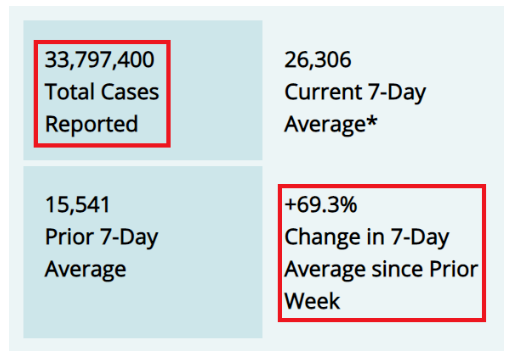Select the "Change in 7-Day" label line
Image resolution: width=521 pixels, height=364 pixels.
[367, 237]
